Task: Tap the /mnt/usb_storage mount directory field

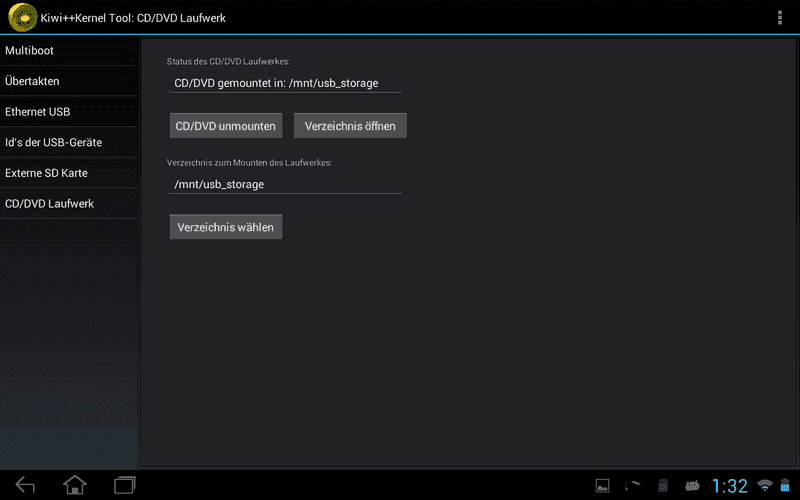Action: click(285, 184)
